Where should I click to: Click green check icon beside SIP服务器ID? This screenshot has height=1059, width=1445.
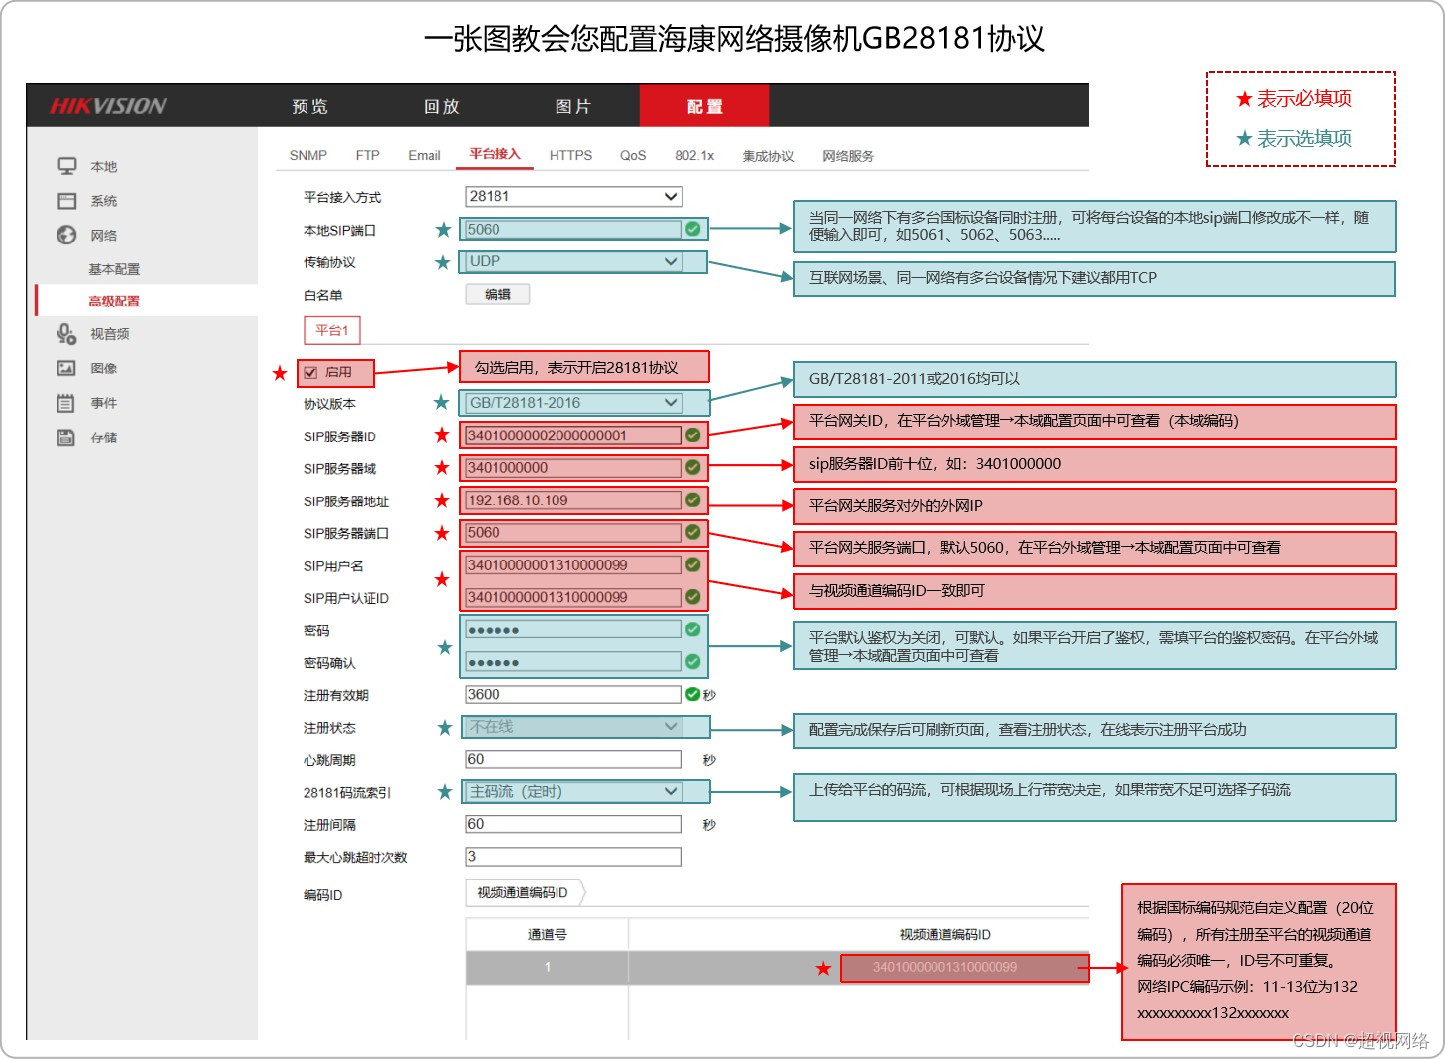click(x=692, y=435)
